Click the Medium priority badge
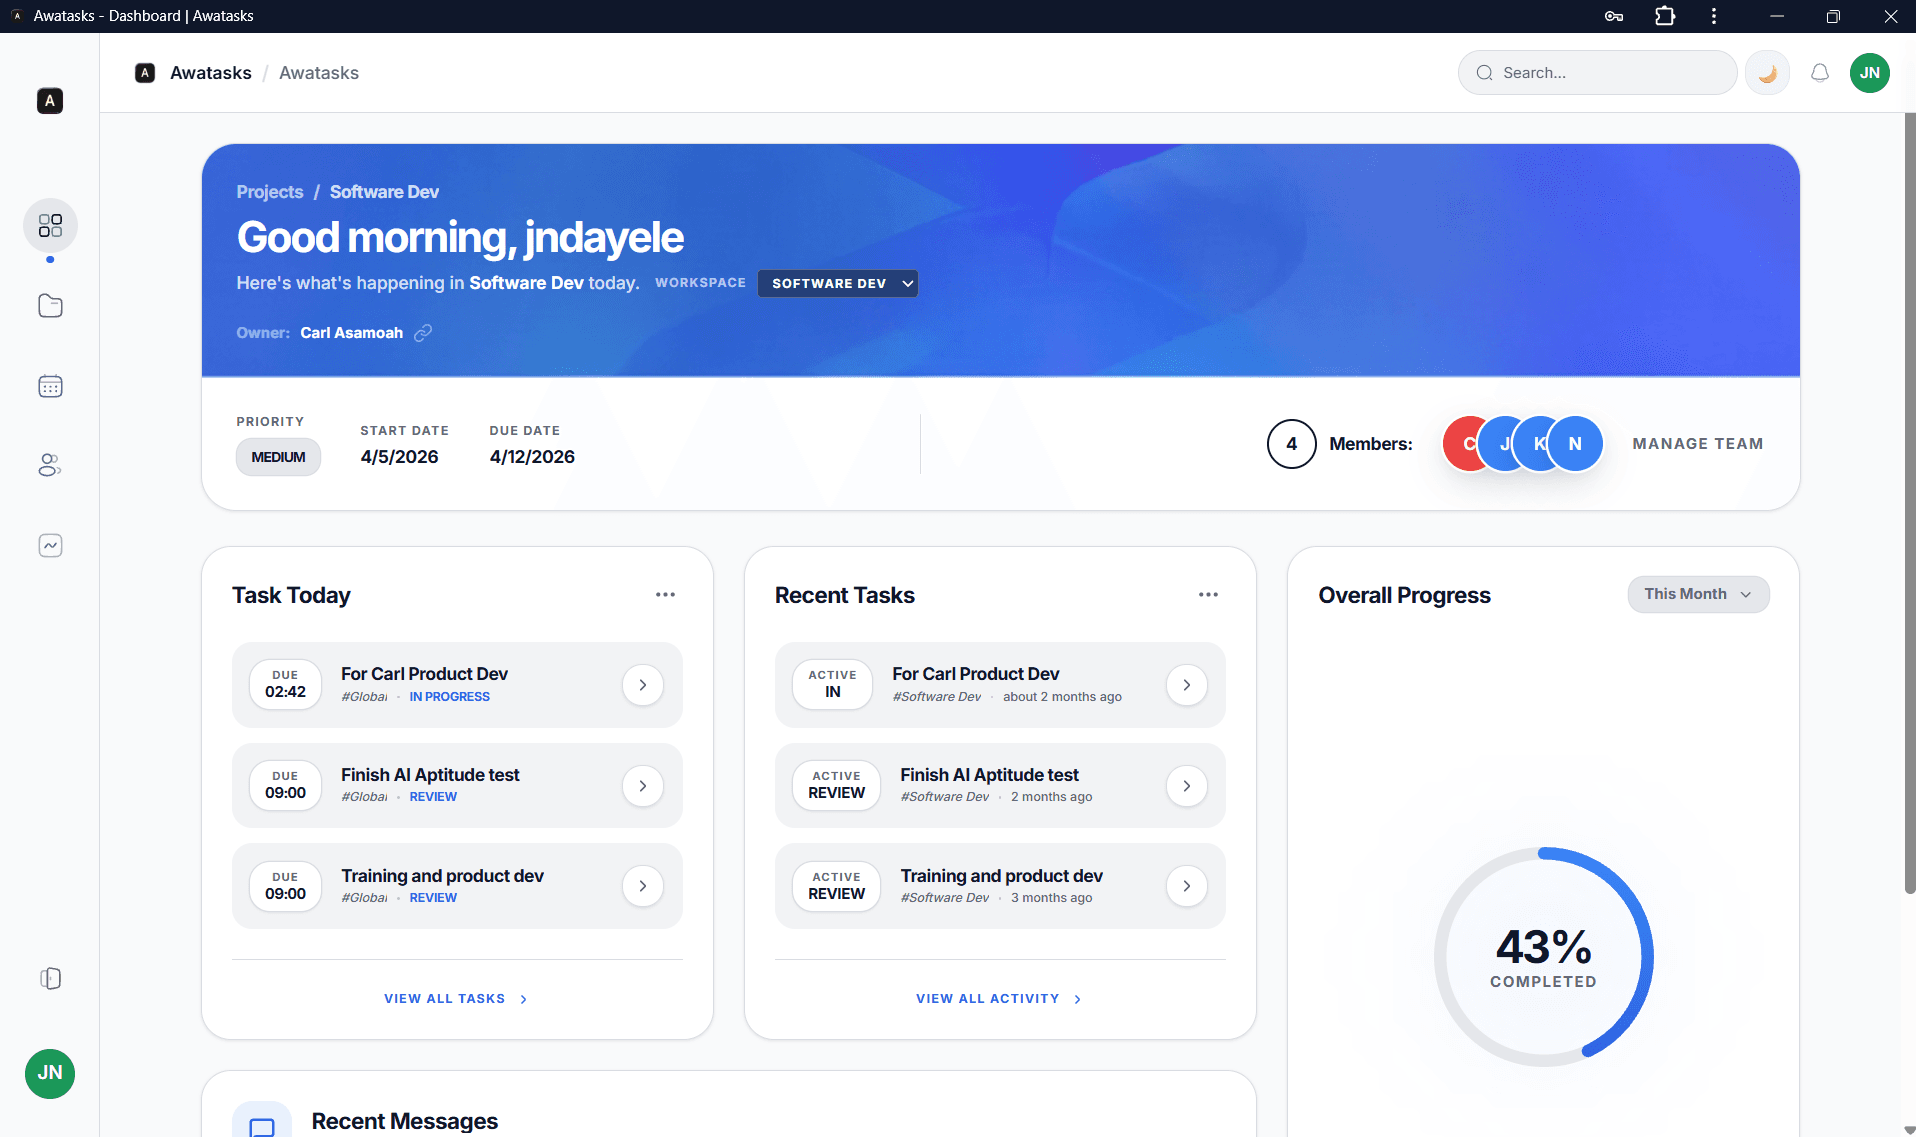The height and width of the screenshot is (1137, 1916). pos(278,457)
